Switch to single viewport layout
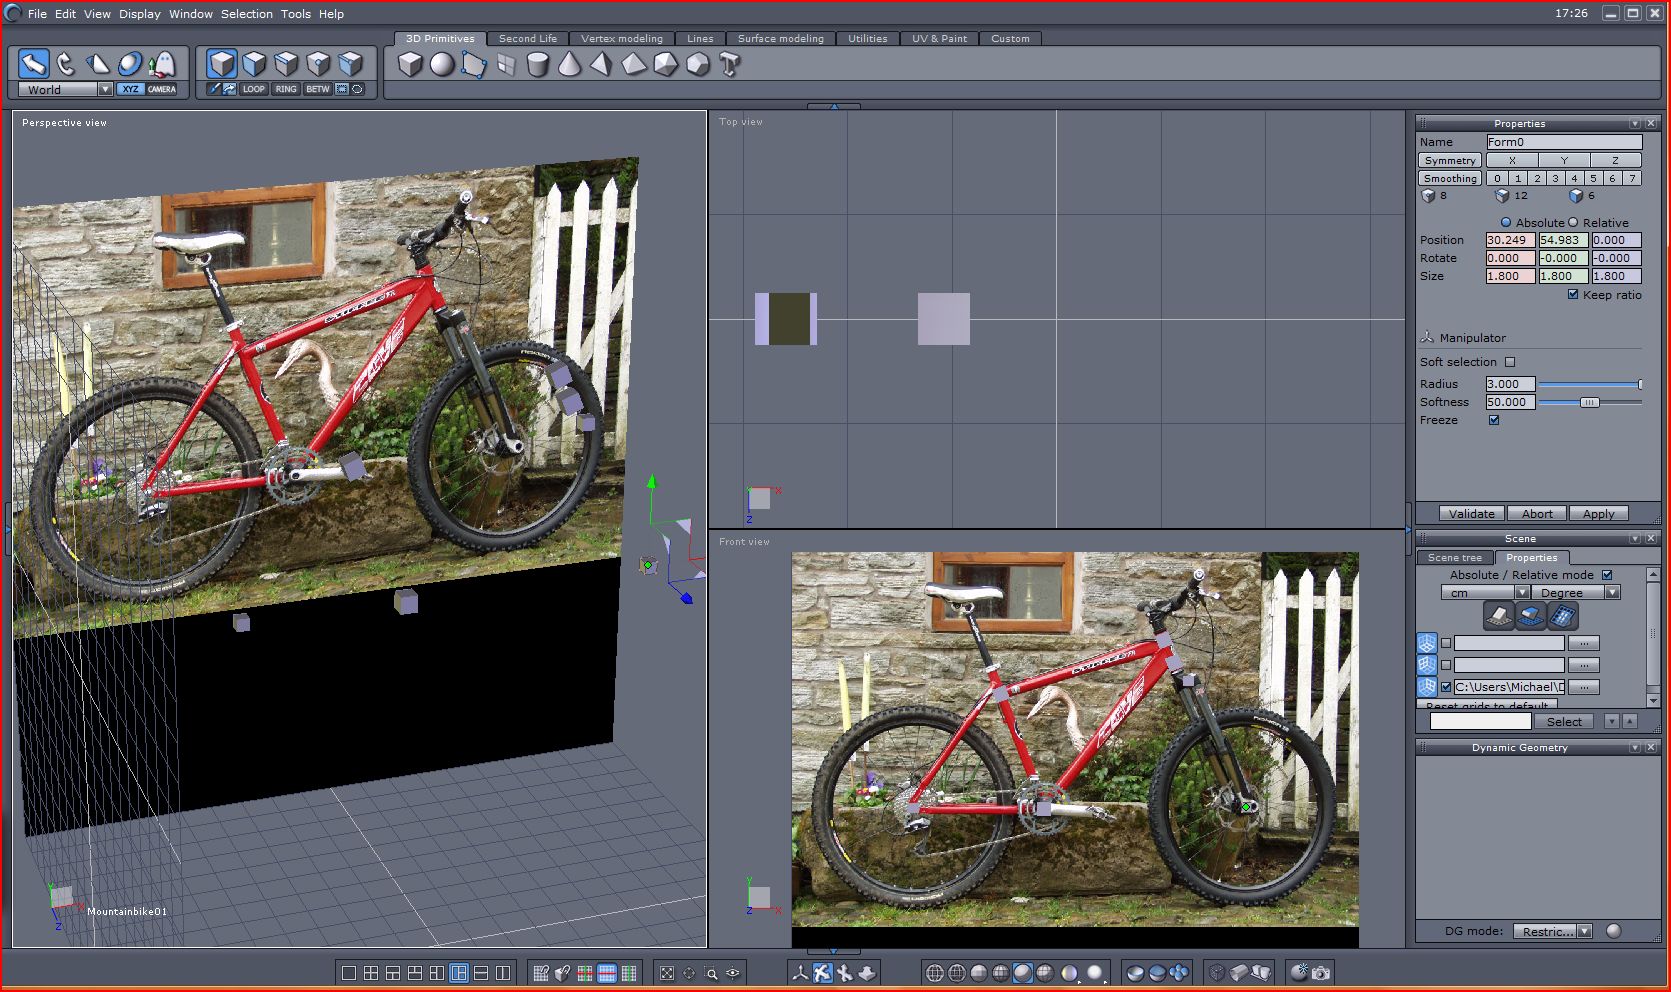Viewport: 1671px width, 992px height. click(349, 972)
